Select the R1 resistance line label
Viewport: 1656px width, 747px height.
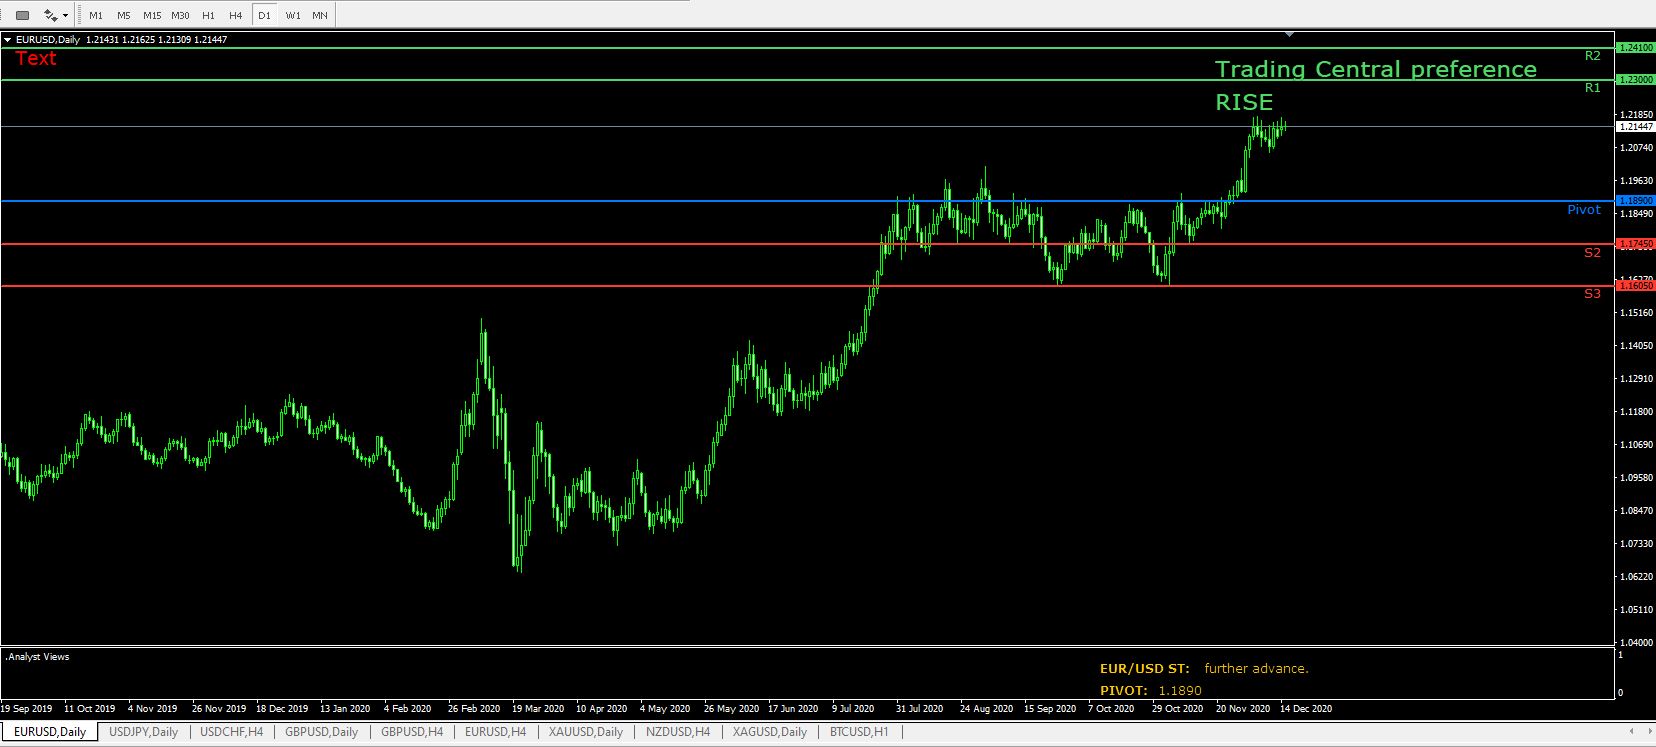(x=1593, y=88)
